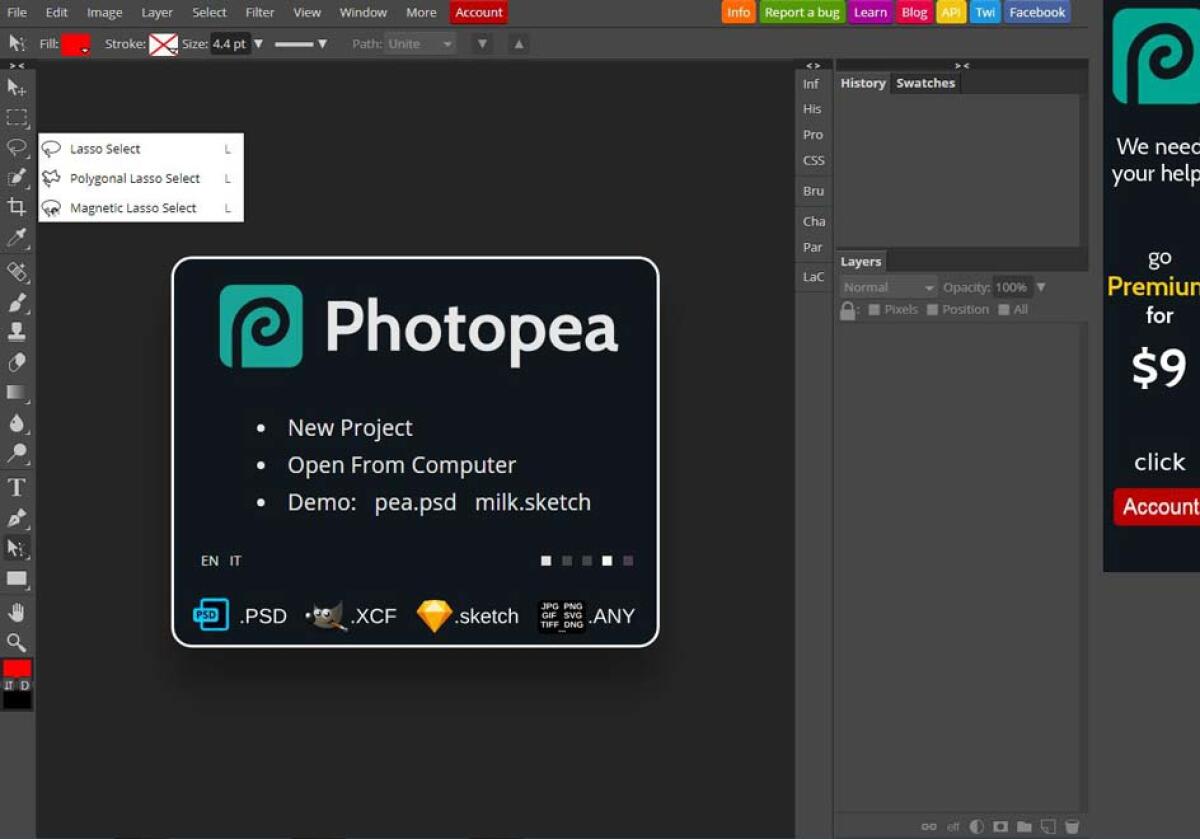Open the pea.psd demo file
The height and width of the screenshot is (839, 1200).
[x=415, y=503]
